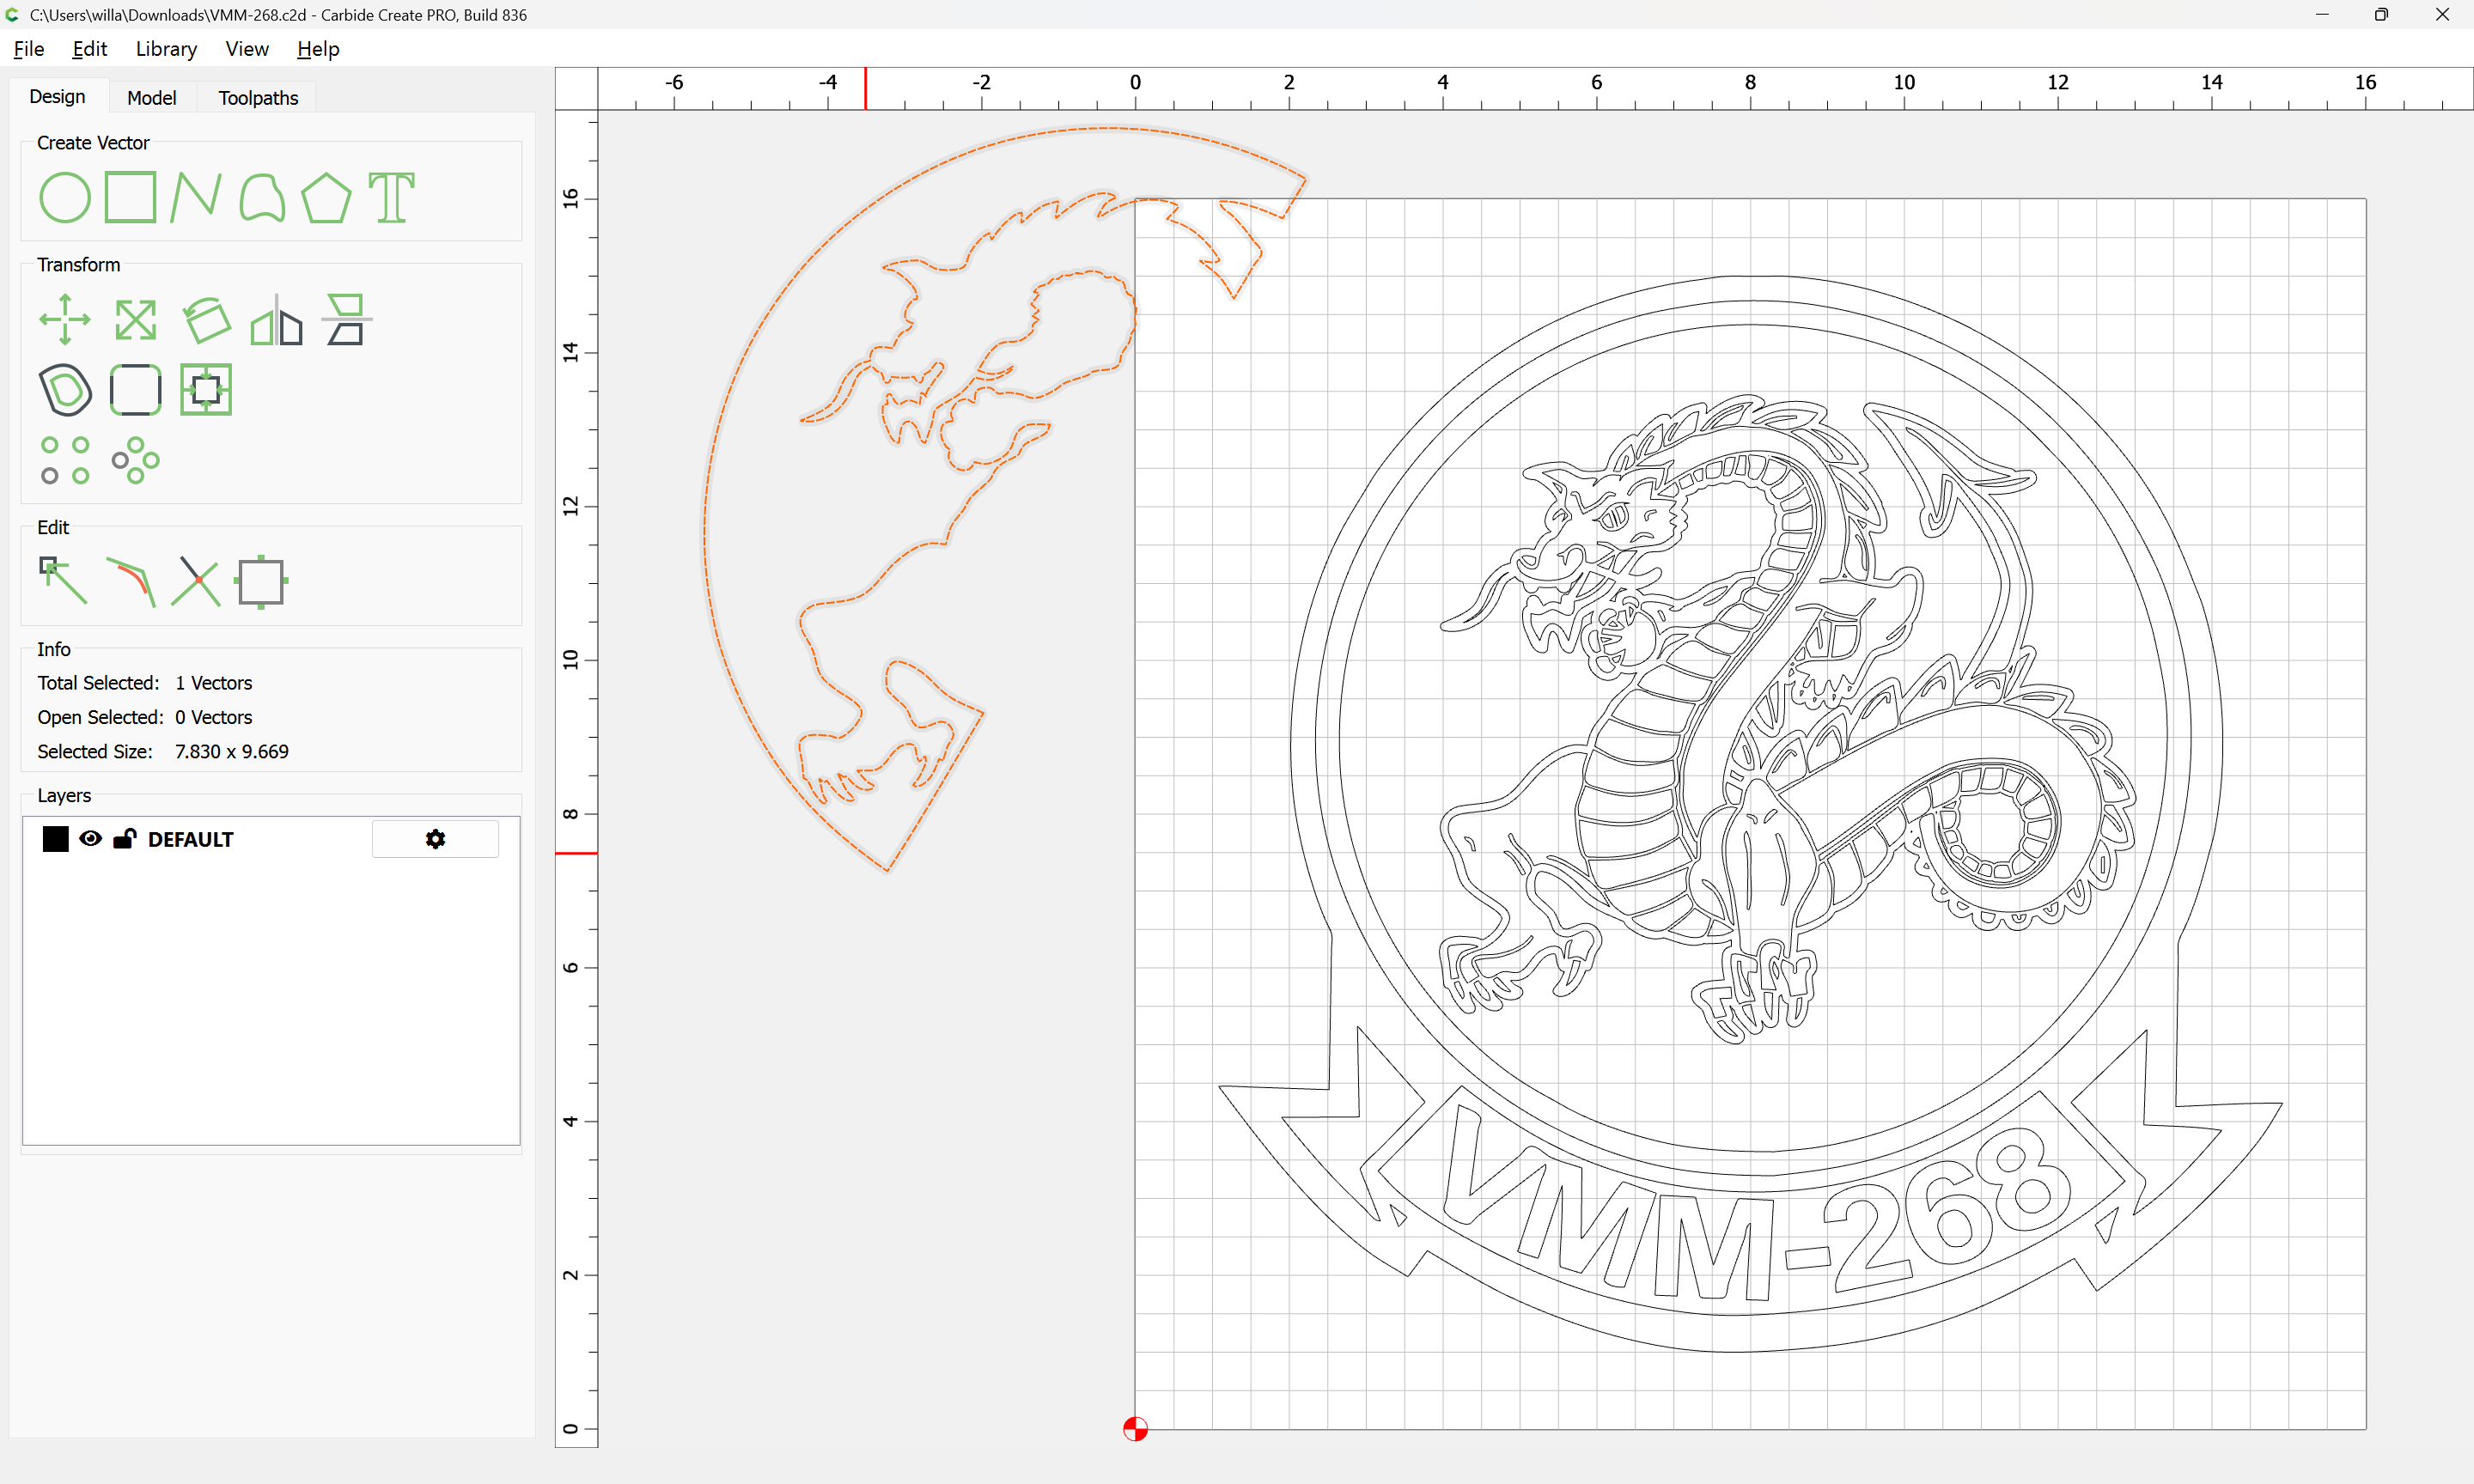Activate the Text creation tool

click(x=391, y=197)
